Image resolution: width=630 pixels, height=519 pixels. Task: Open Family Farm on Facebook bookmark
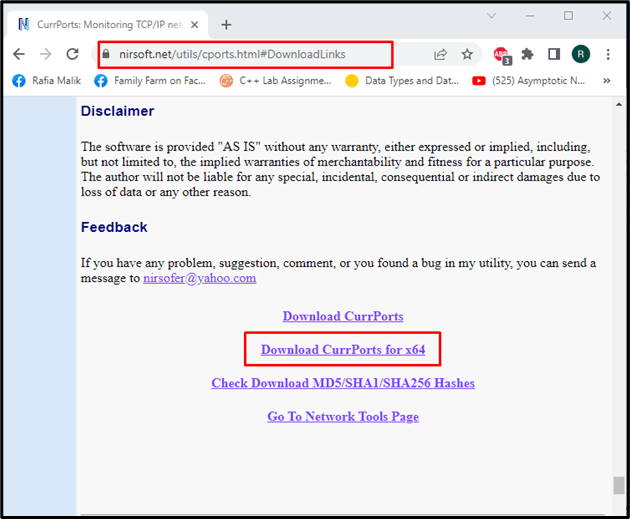click(x=150, y=81)
